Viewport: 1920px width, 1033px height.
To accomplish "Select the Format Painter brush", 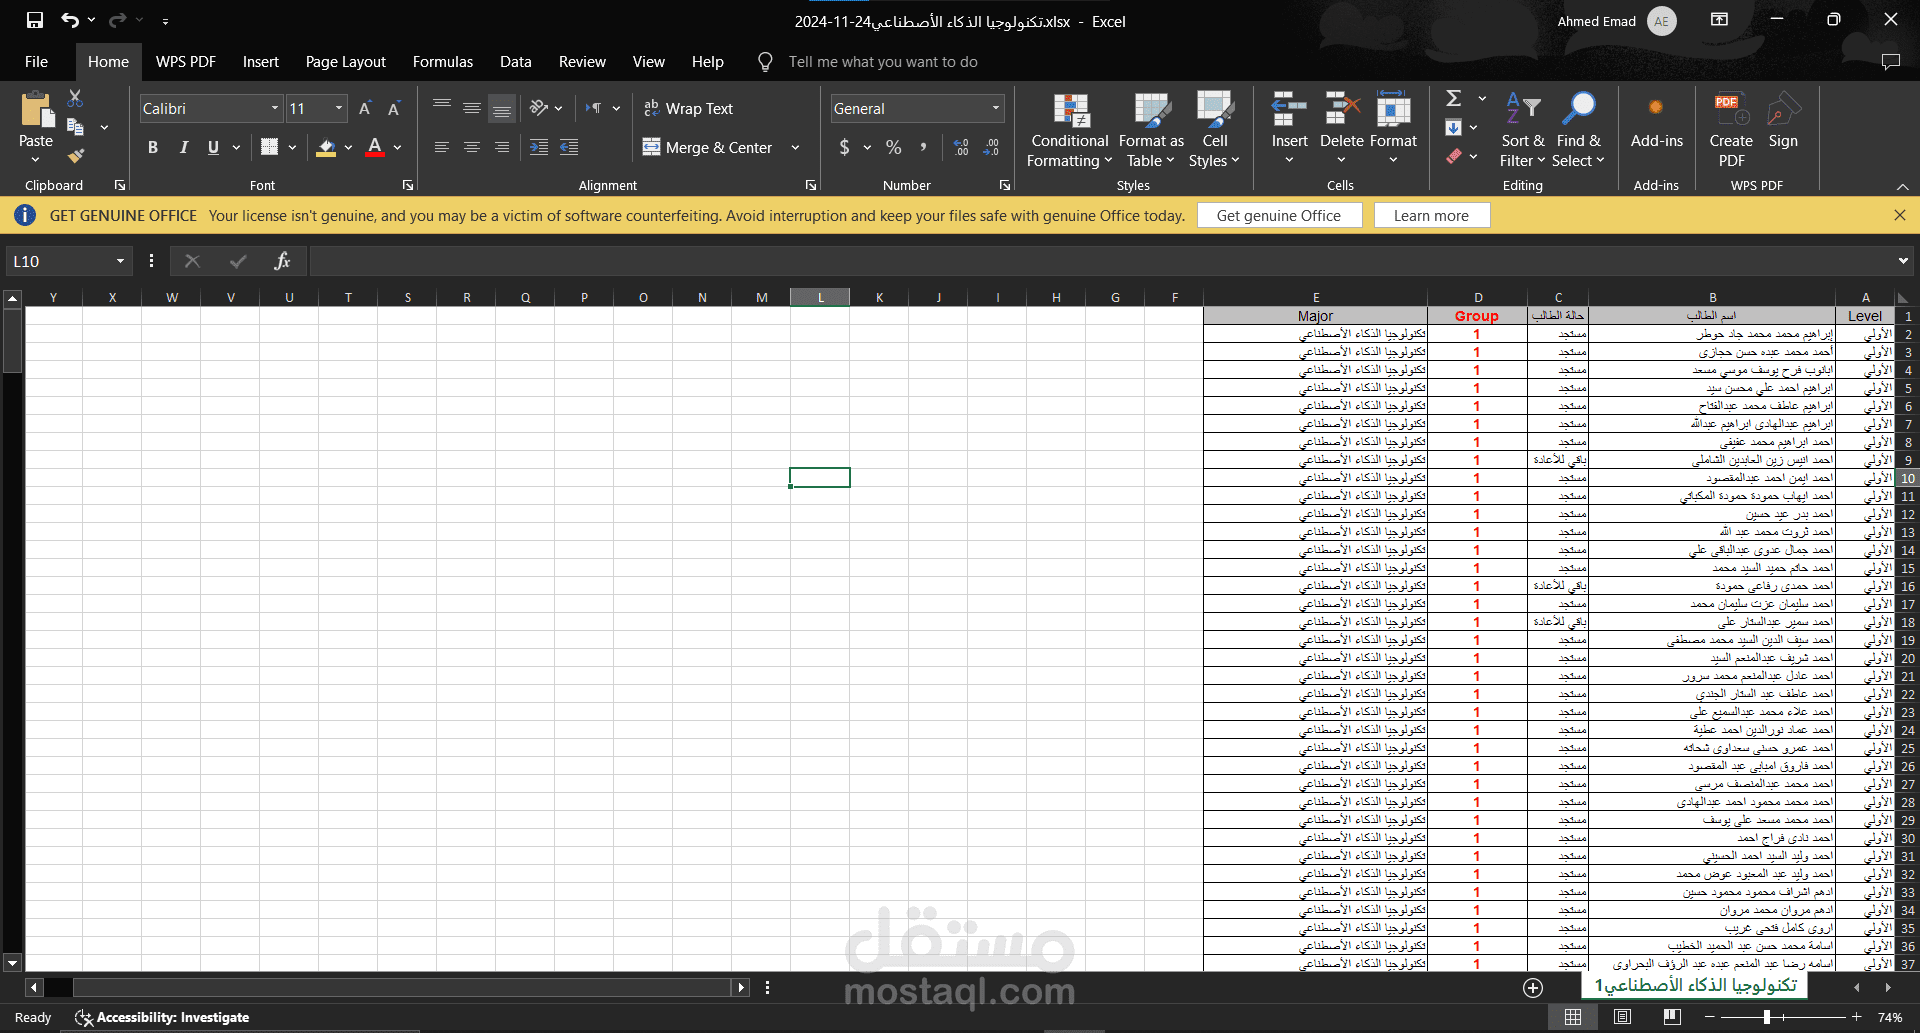I will (x=75, y=156).
